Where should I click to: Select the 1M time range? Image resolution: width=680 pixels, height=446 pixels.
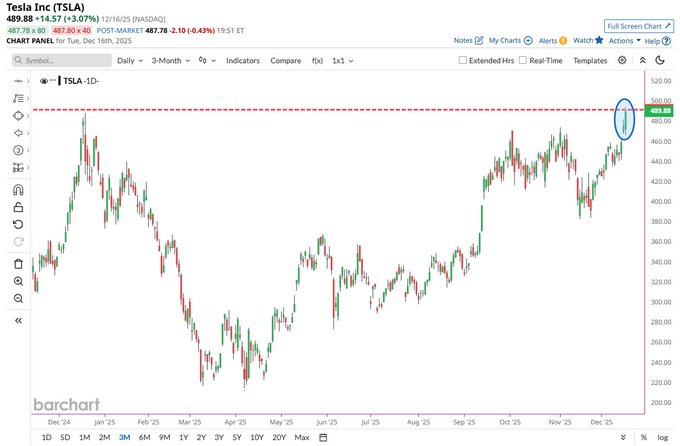pyautogui.click(x=85, y=437)
